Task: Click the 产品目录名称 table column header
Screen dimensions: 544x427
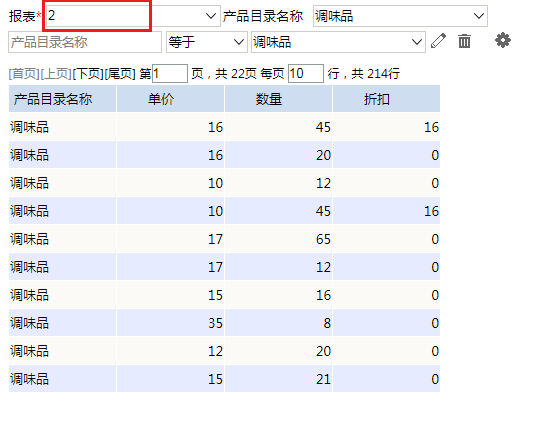Action: pos(62,99)
